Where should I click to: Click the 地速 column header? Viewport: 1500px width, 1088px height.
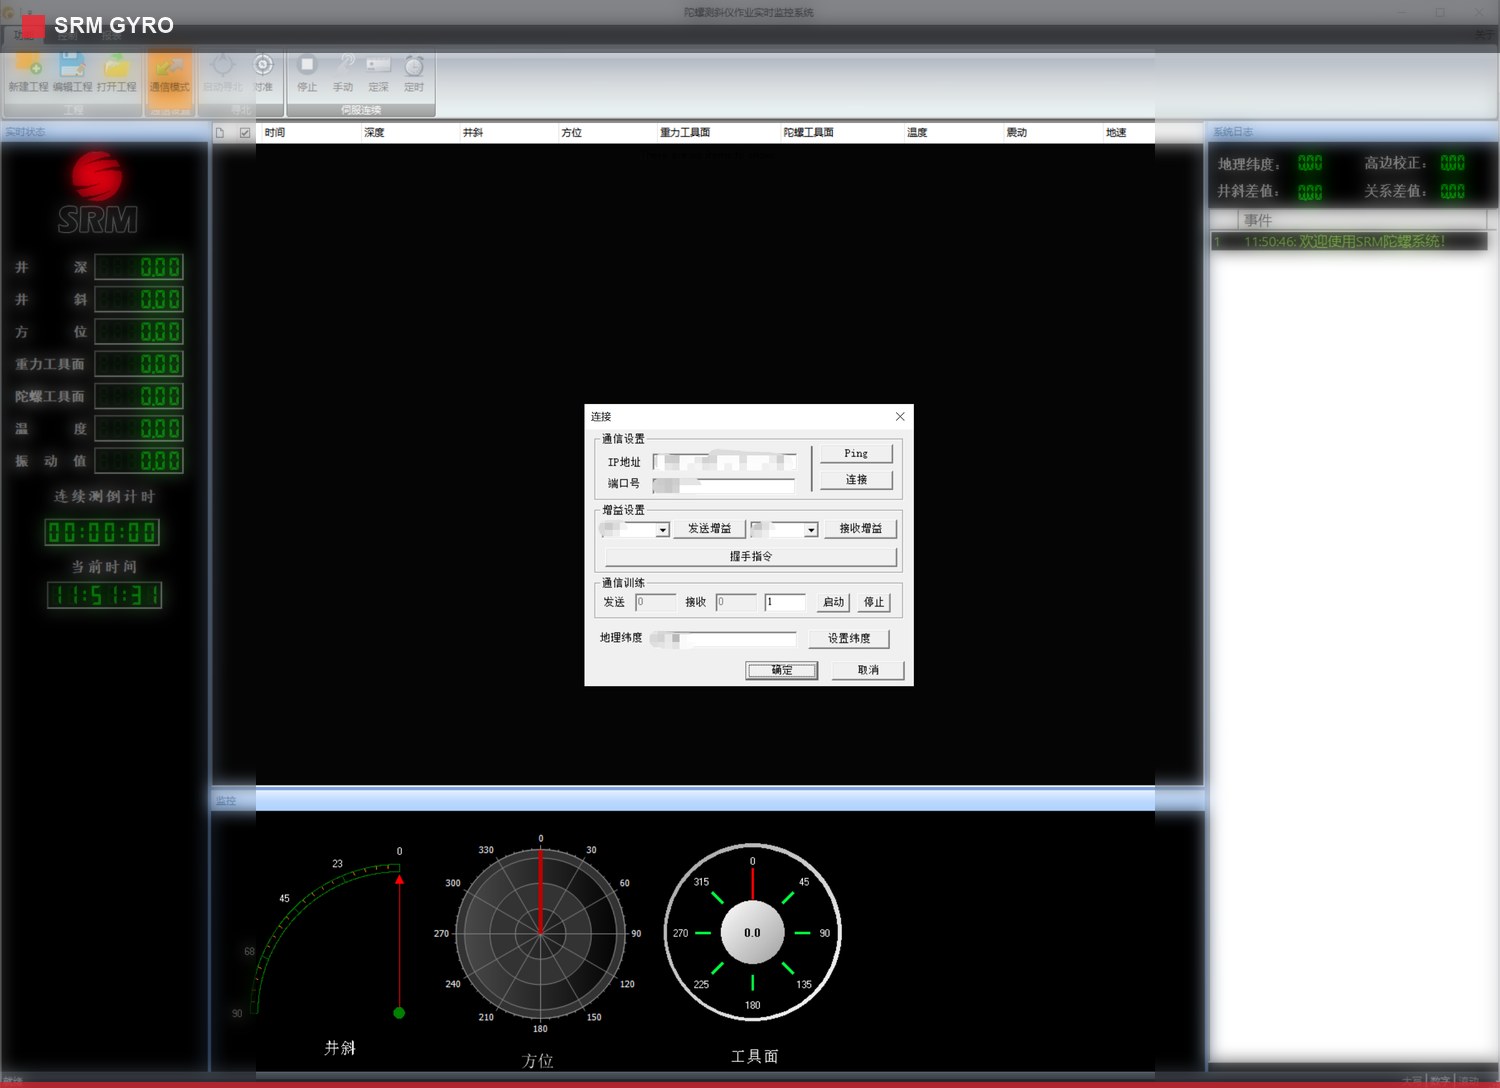[x=1129, y=132]
